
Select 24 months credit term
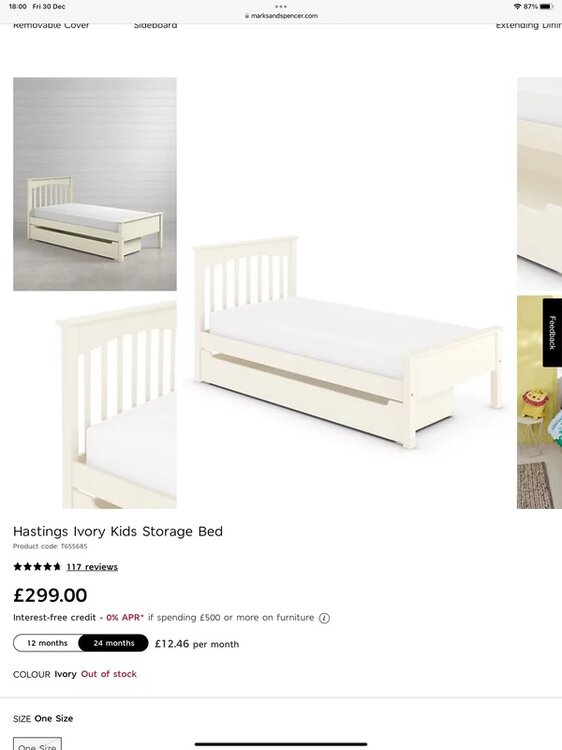tap(114, 643)
